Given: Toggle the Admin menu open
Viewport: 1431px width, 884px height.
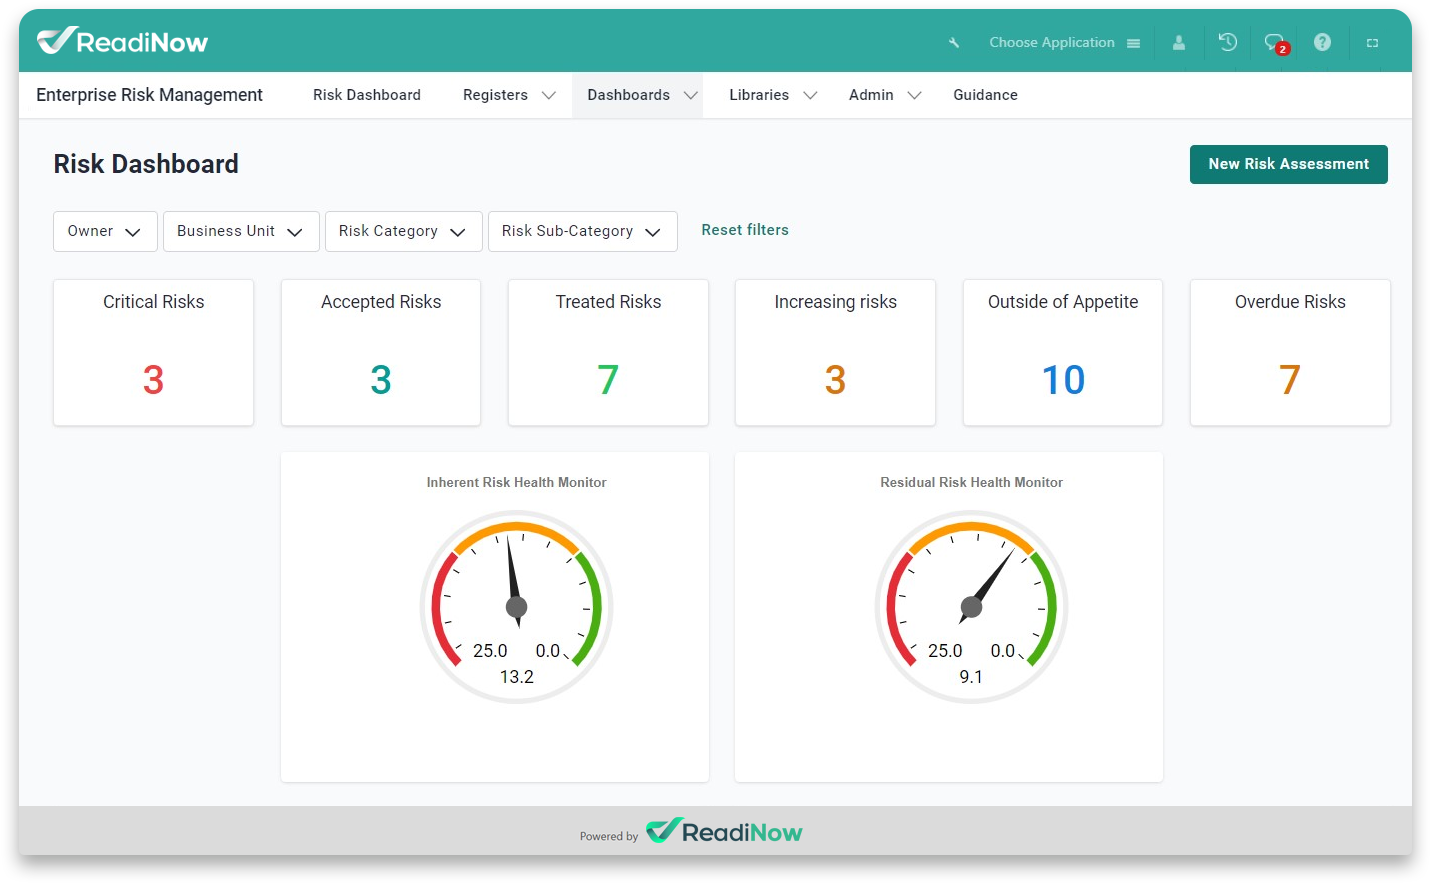Looking at the screenshot, I should coord(884,95).
